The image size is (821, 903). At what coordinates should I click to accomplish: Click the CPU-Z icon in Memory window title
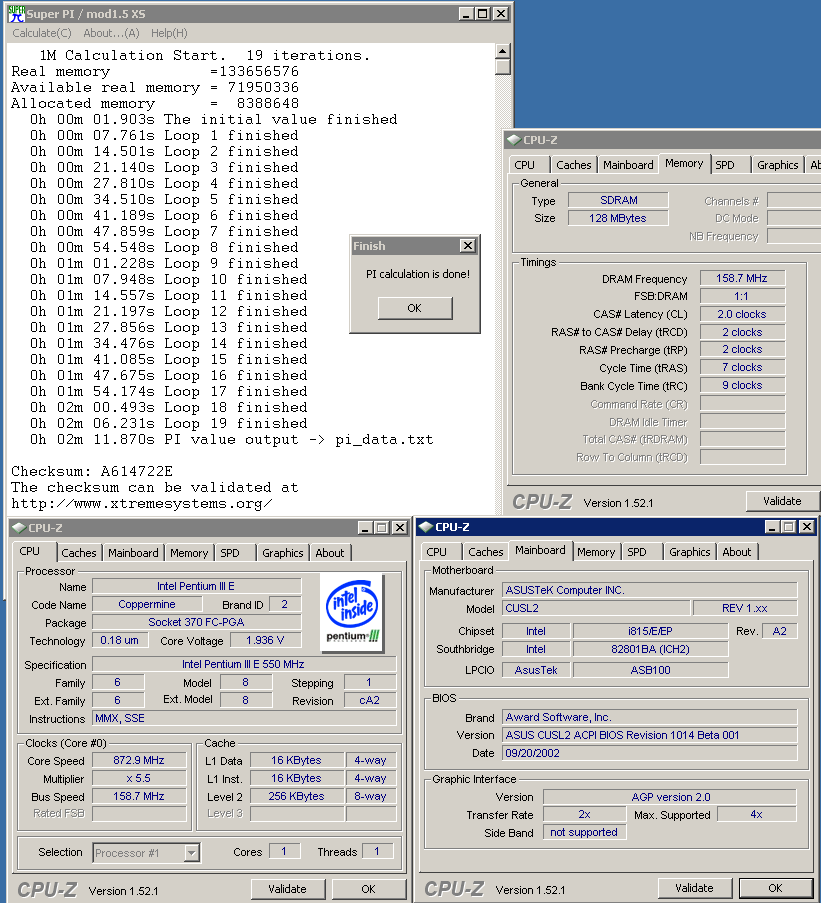[x=514, y=140]
